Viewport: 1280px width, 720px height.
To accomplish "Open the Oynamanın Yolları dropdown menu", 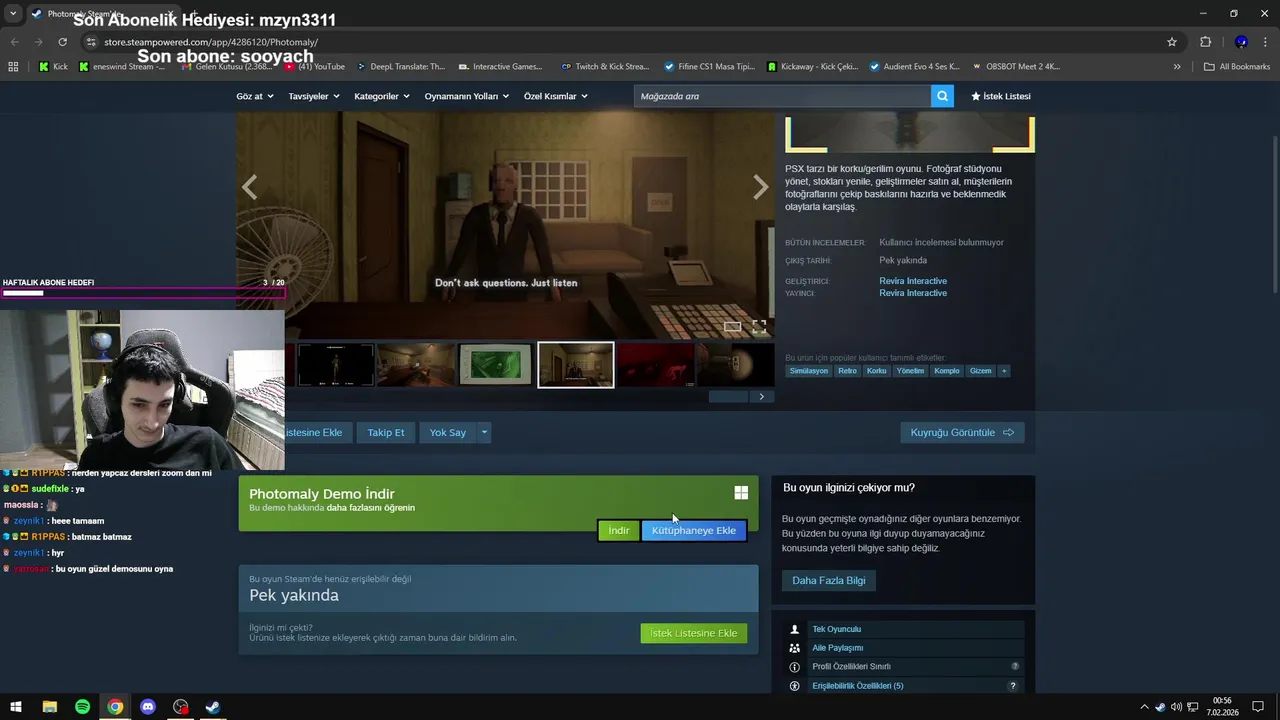I will [466, 96].
